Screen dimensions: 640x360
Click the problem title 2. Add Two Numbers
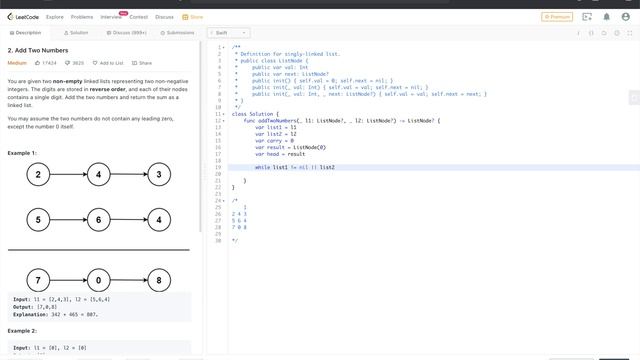pyautogui.click(x=38, y=50)
